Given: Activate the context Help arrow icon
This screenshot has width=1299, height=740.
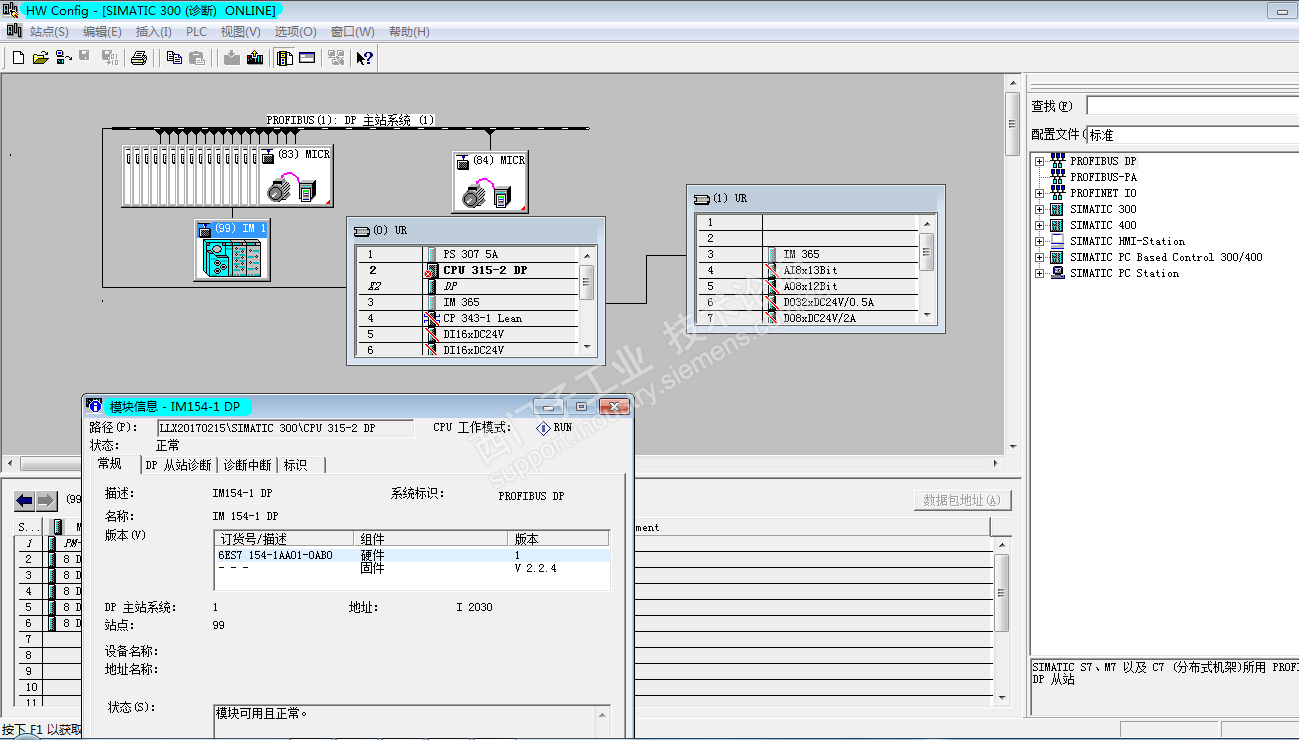Looking at the screenshot, I should (364, 58).
